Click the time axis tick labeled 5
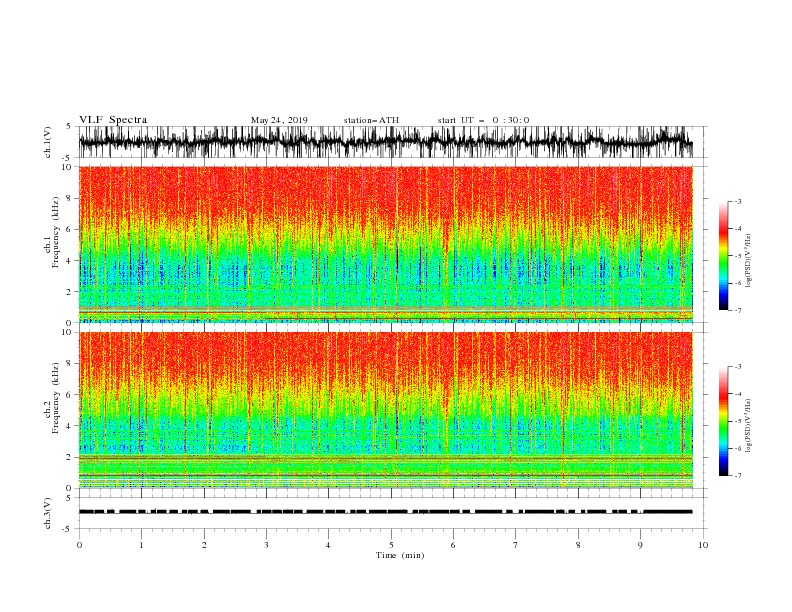Image resolution: width=792 pixels, height=612 pixels. click(391, 545)
